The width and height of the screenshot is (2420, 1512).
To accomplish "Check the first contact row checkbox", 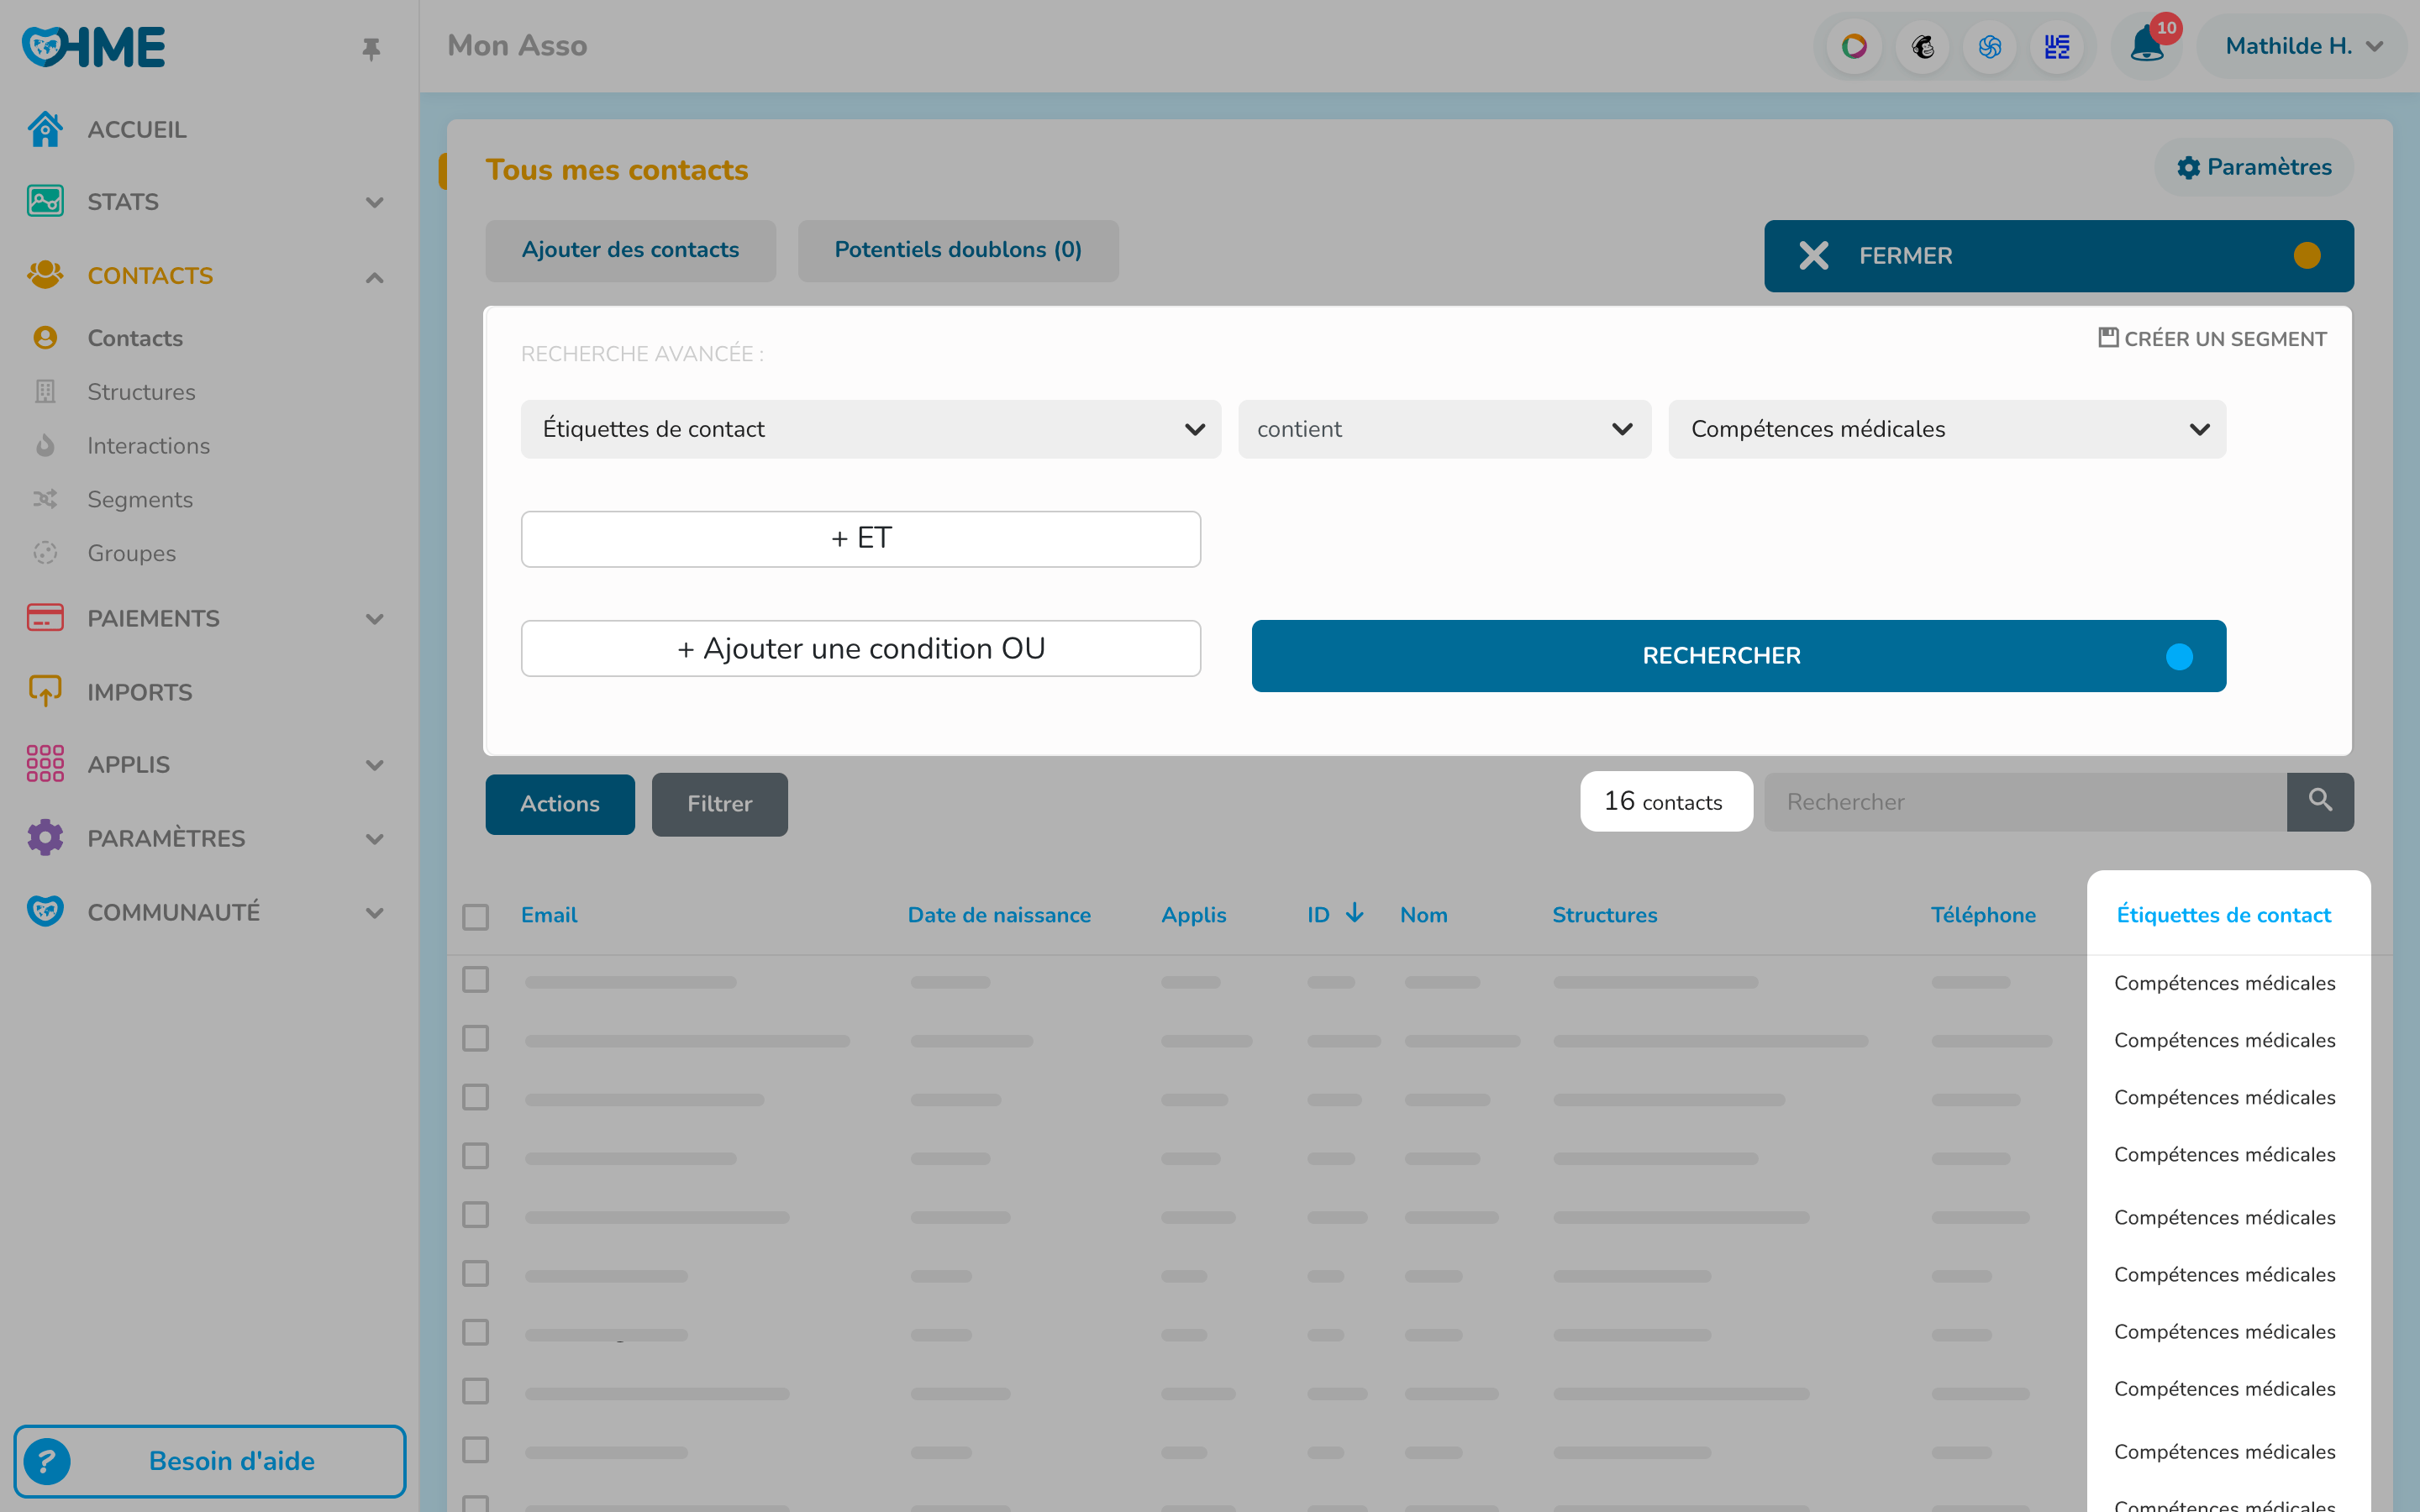I will [x=476, y=980].
